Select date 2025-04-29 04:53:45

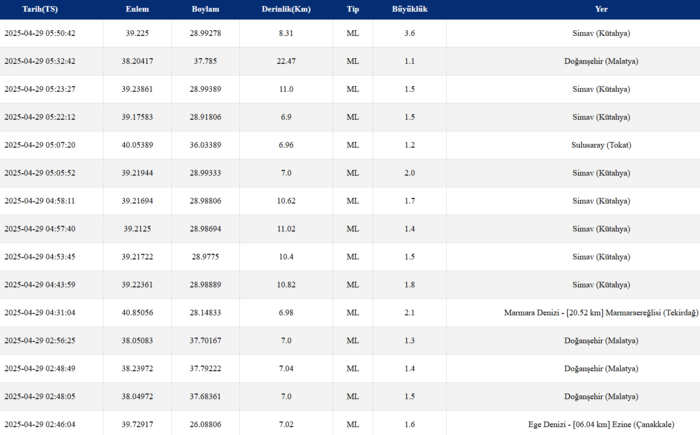[x=40, y=257]
